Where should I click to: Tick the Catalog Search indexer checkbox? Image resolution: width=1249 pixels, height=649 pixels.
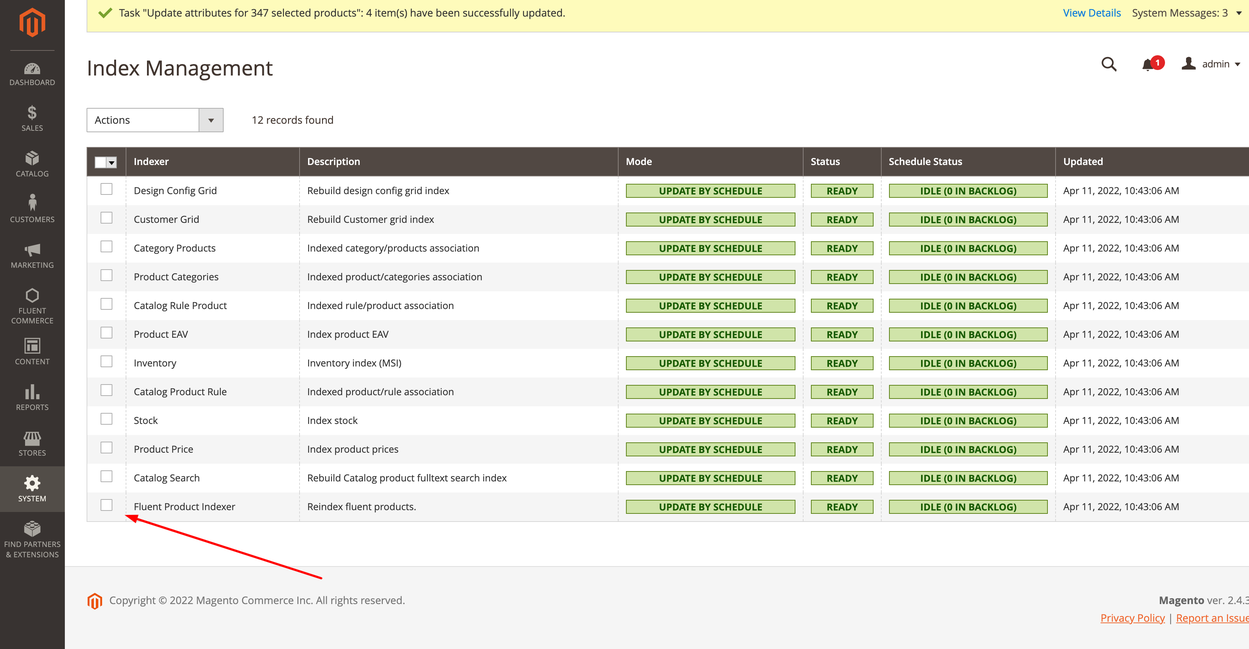(x=106, y=477)
